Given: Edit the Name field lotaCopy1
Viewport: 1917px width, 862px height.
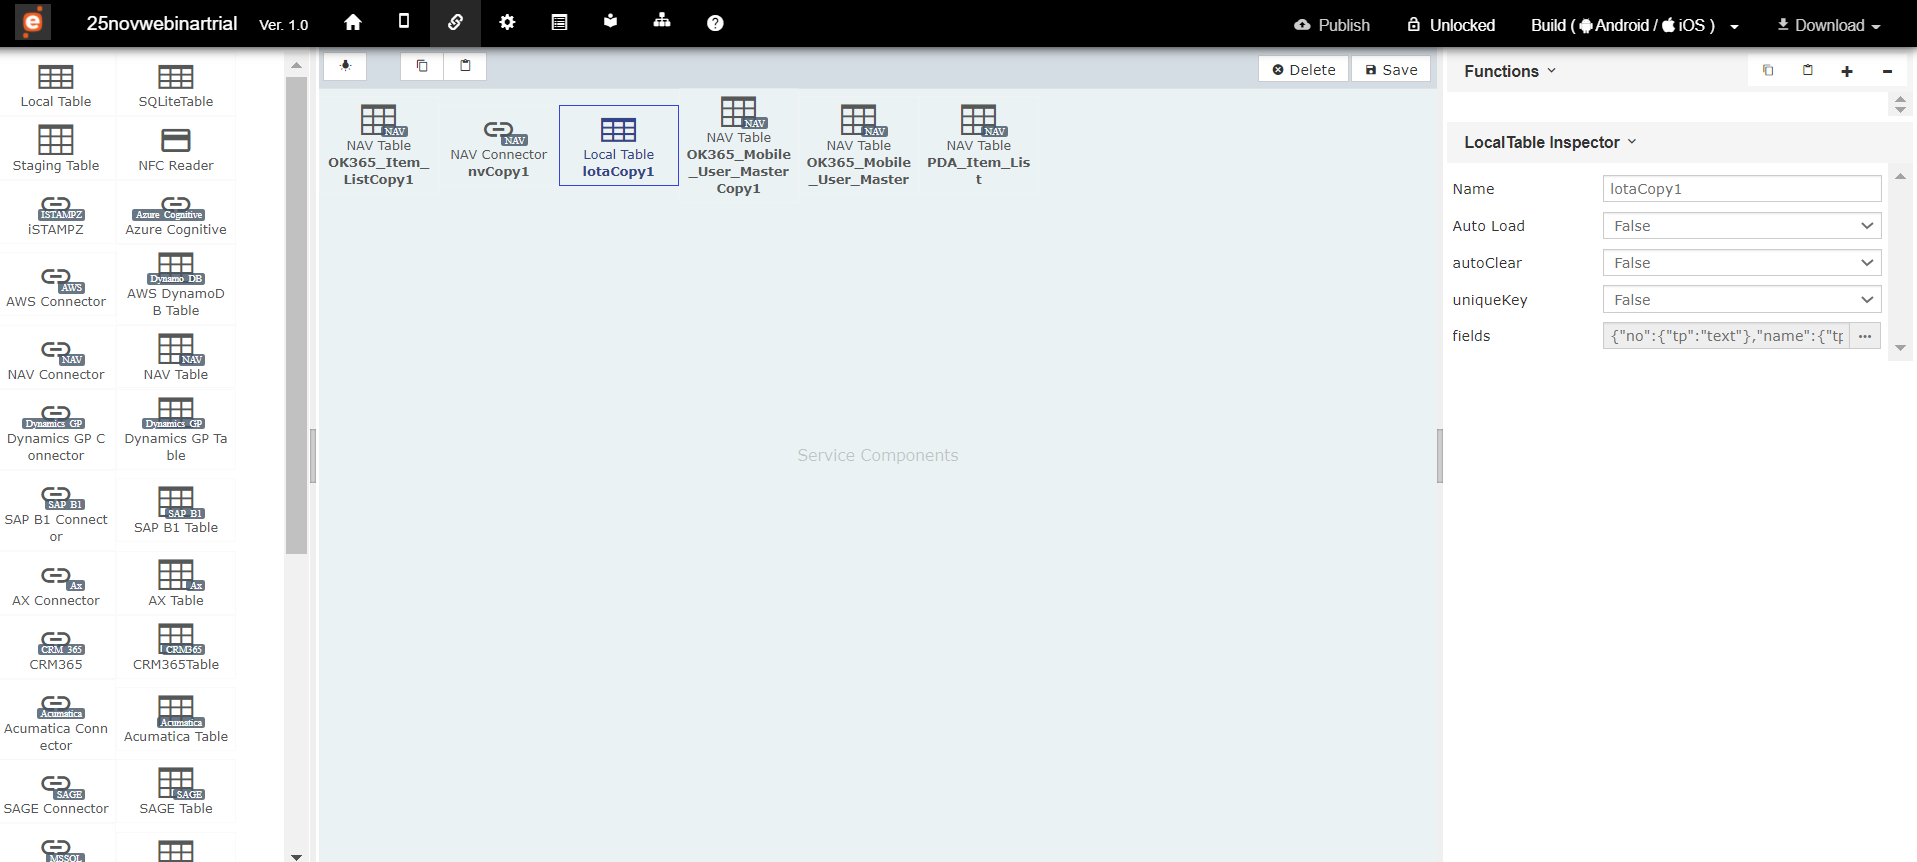Looking at the screenshot, I should (x=1742, y=189).
